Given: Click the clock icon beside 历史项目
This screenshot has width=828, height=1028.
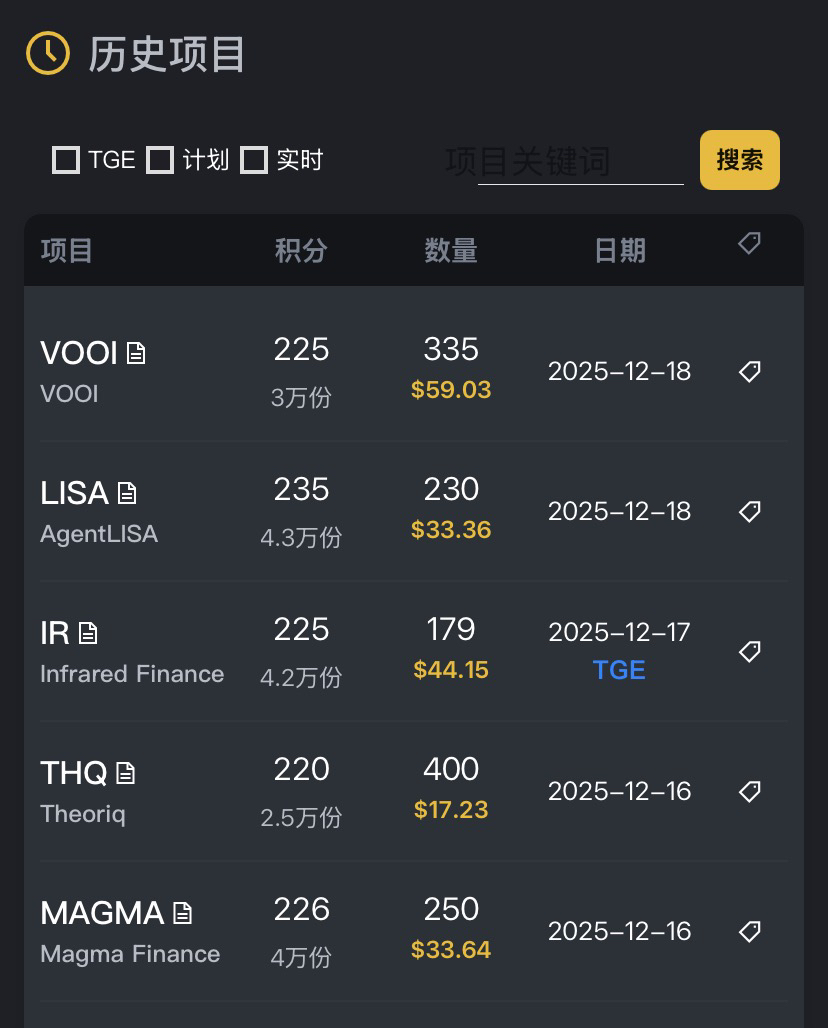Looking at the screenshot, I should [x=47, y=53].
